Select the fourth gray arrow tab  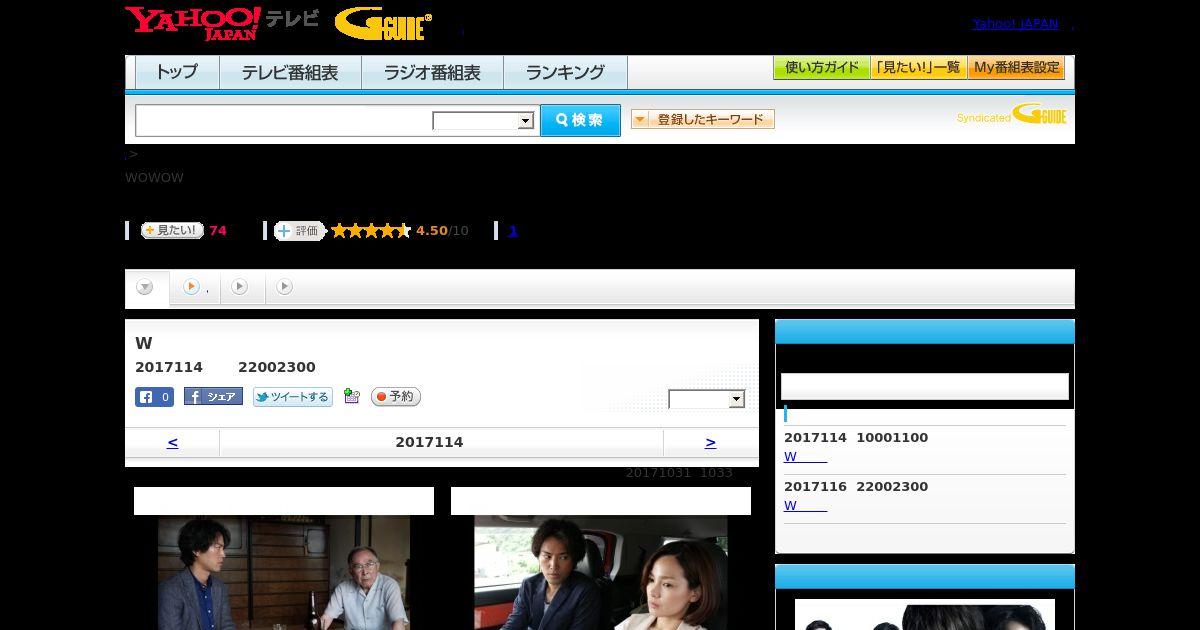click(x=285, y=287)
